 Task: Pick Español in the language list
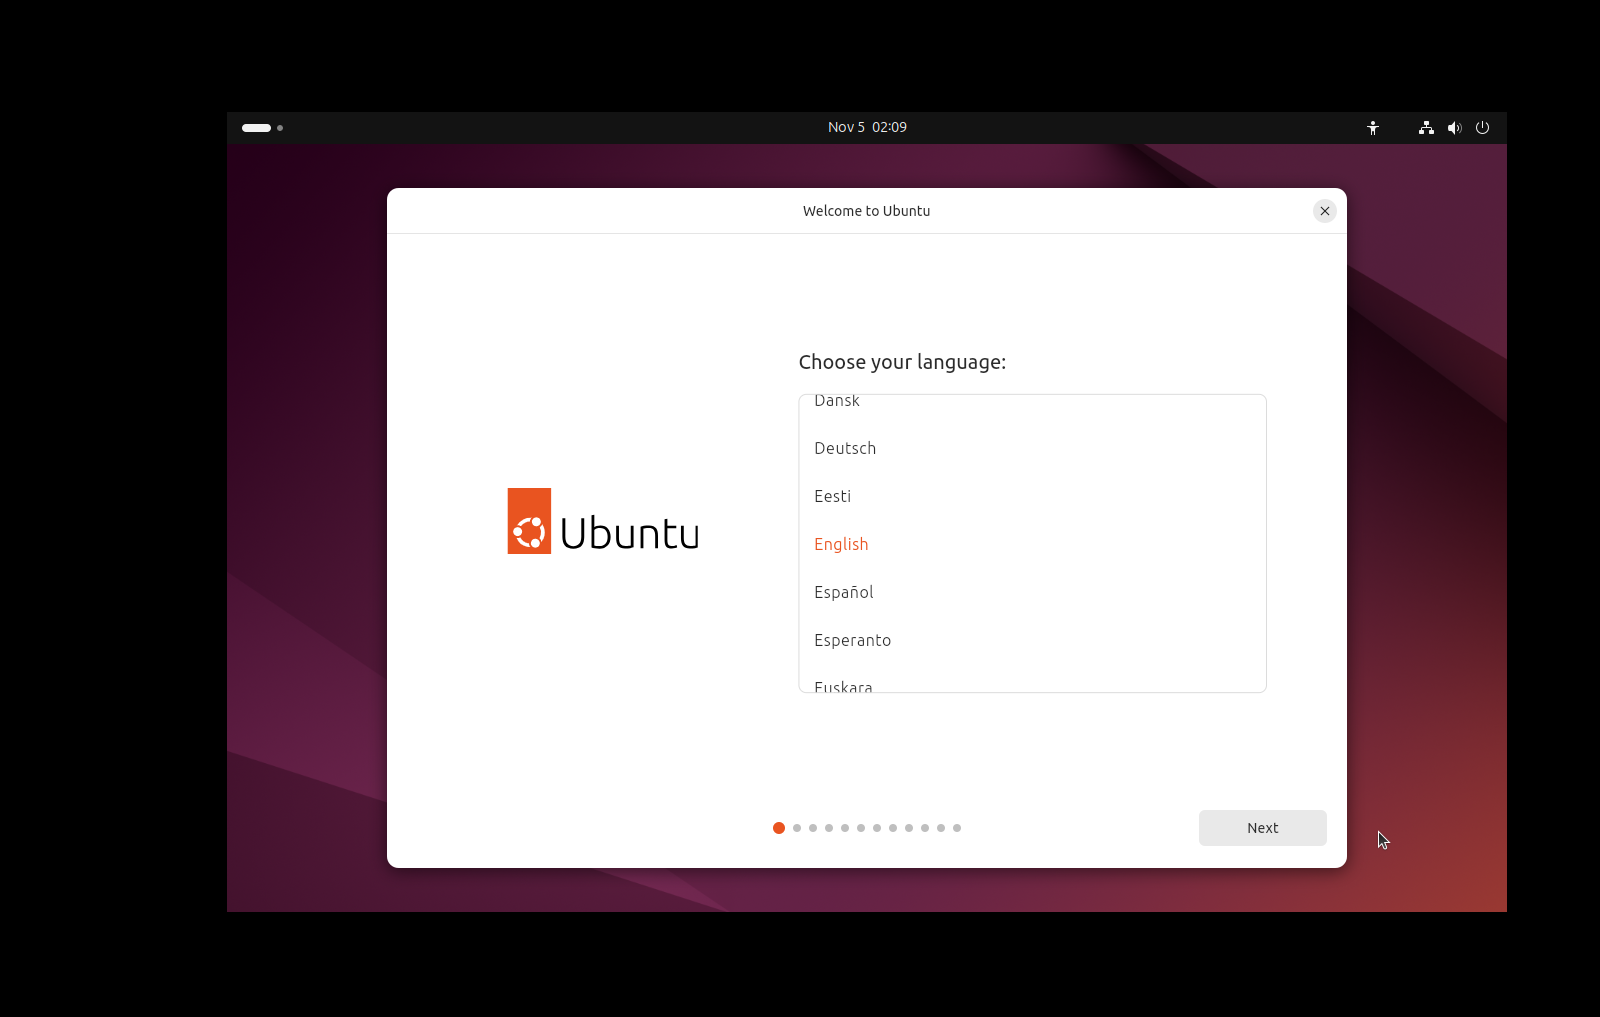coord(1032,592)
